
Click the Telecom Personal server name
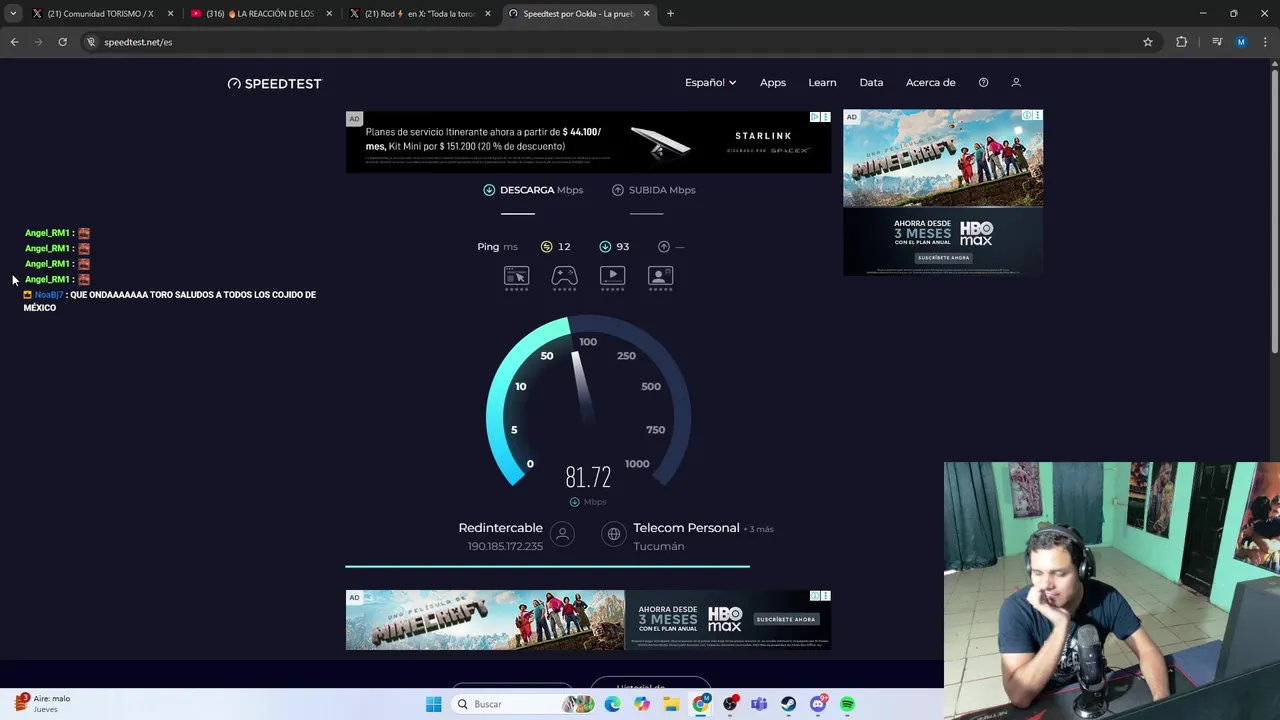point(686,528)
